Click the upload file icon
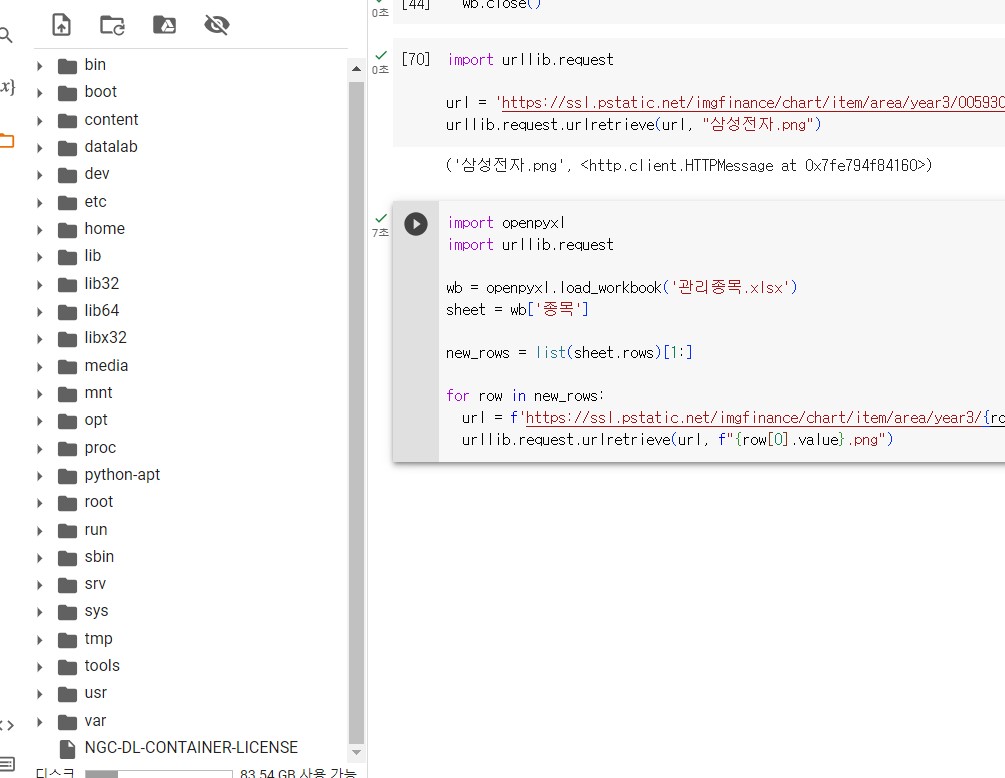The image size is (1005, 778). [62, 25]
